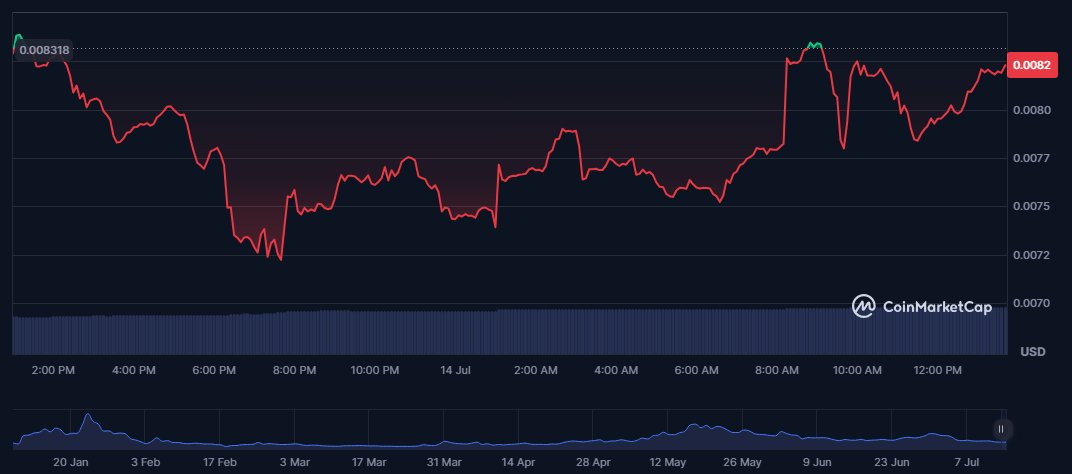
Task: Click 17 Feb on the range navigator
Action: 220,462
